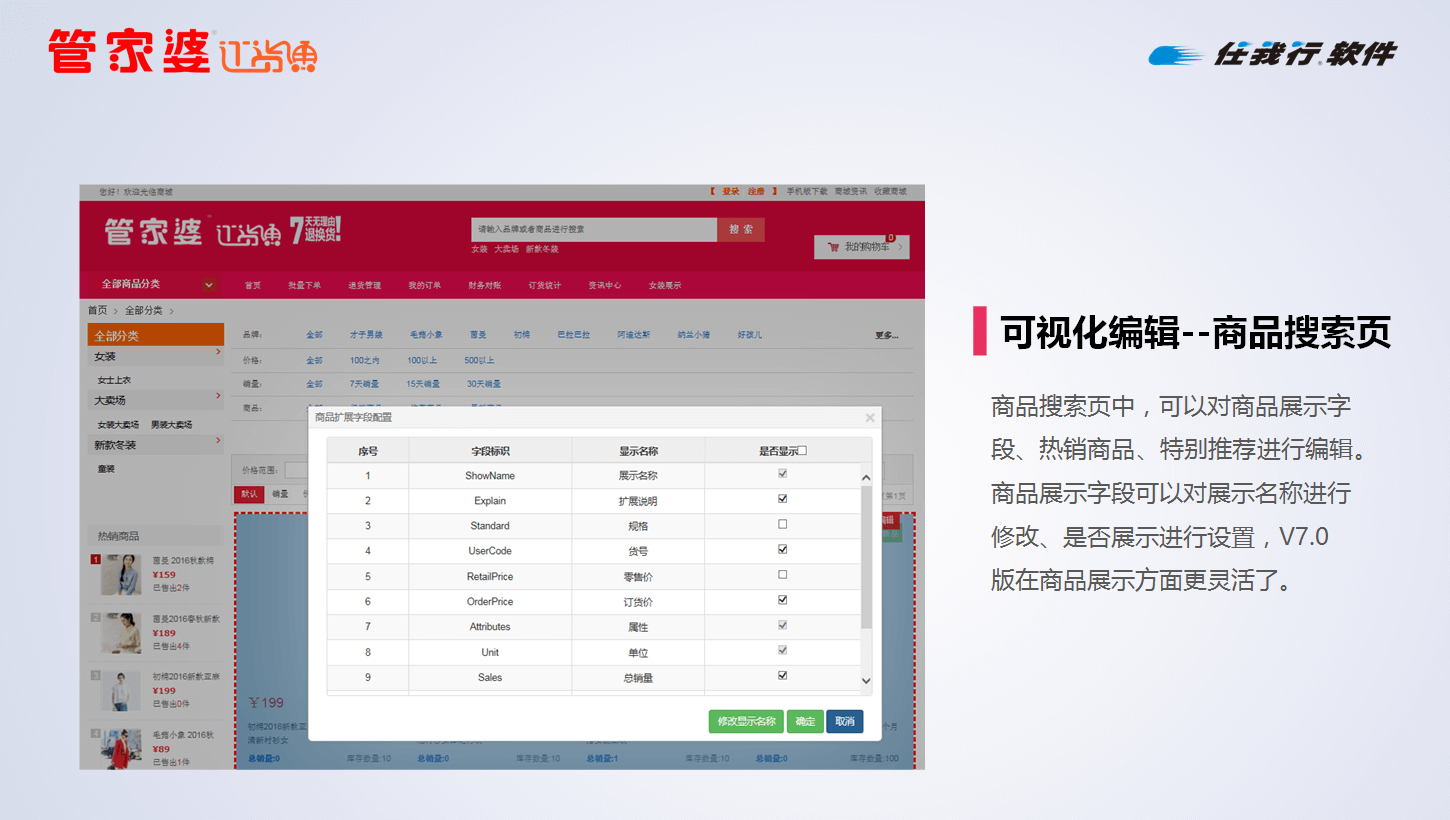Click the scroll-down arrow in the field table
The image size is (1450, 820).
[866, 681]
